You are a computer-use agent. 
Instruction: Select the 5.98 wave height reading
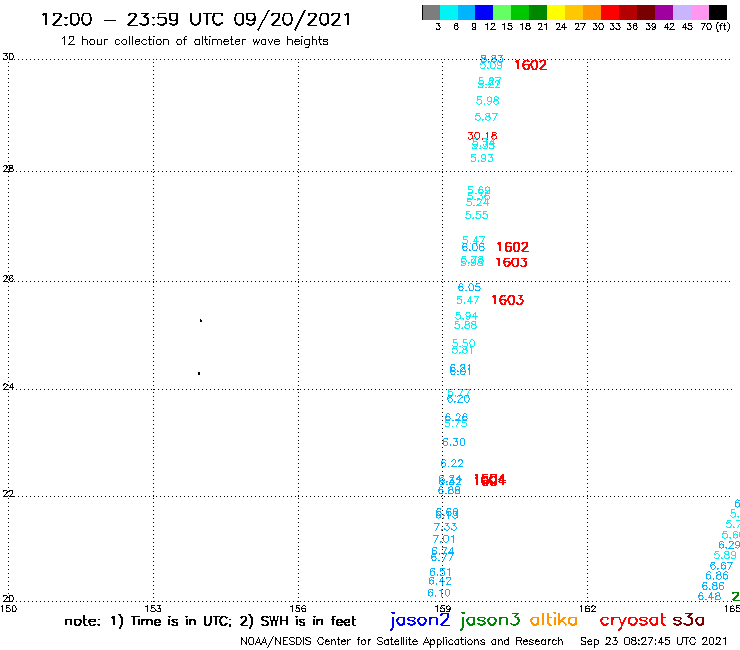488,101
